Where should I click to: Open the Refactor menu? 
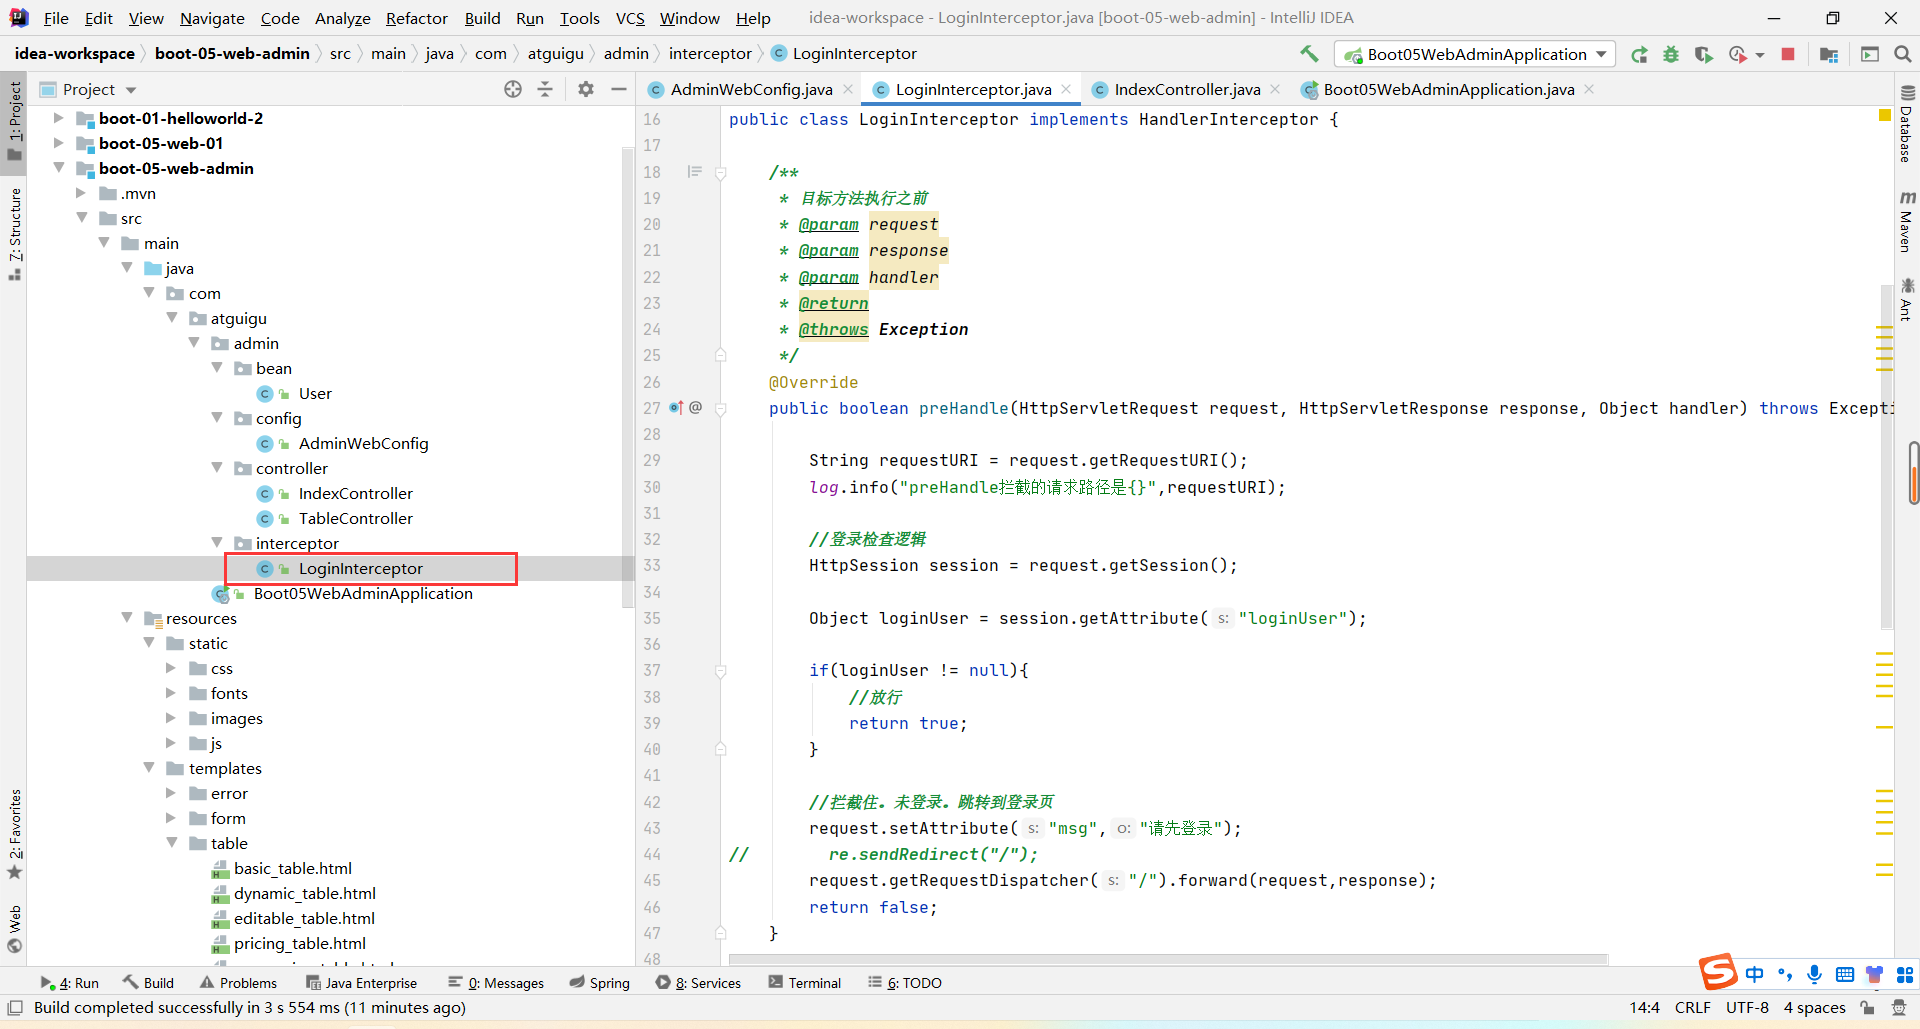[x=416, y=18]
